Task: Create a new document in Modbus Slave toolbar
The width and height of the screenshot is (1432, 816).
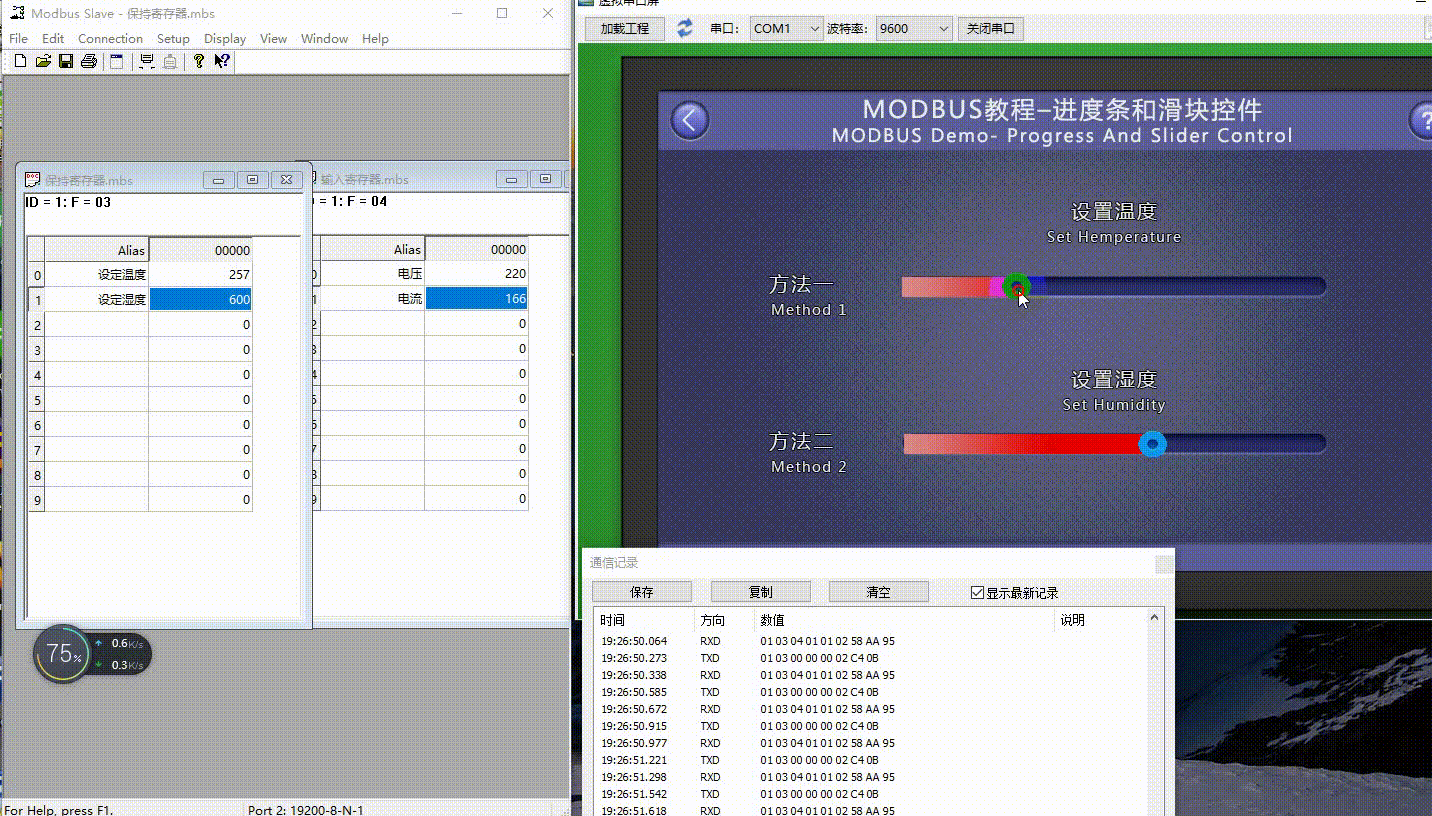Action: click(x=20, y=62)
